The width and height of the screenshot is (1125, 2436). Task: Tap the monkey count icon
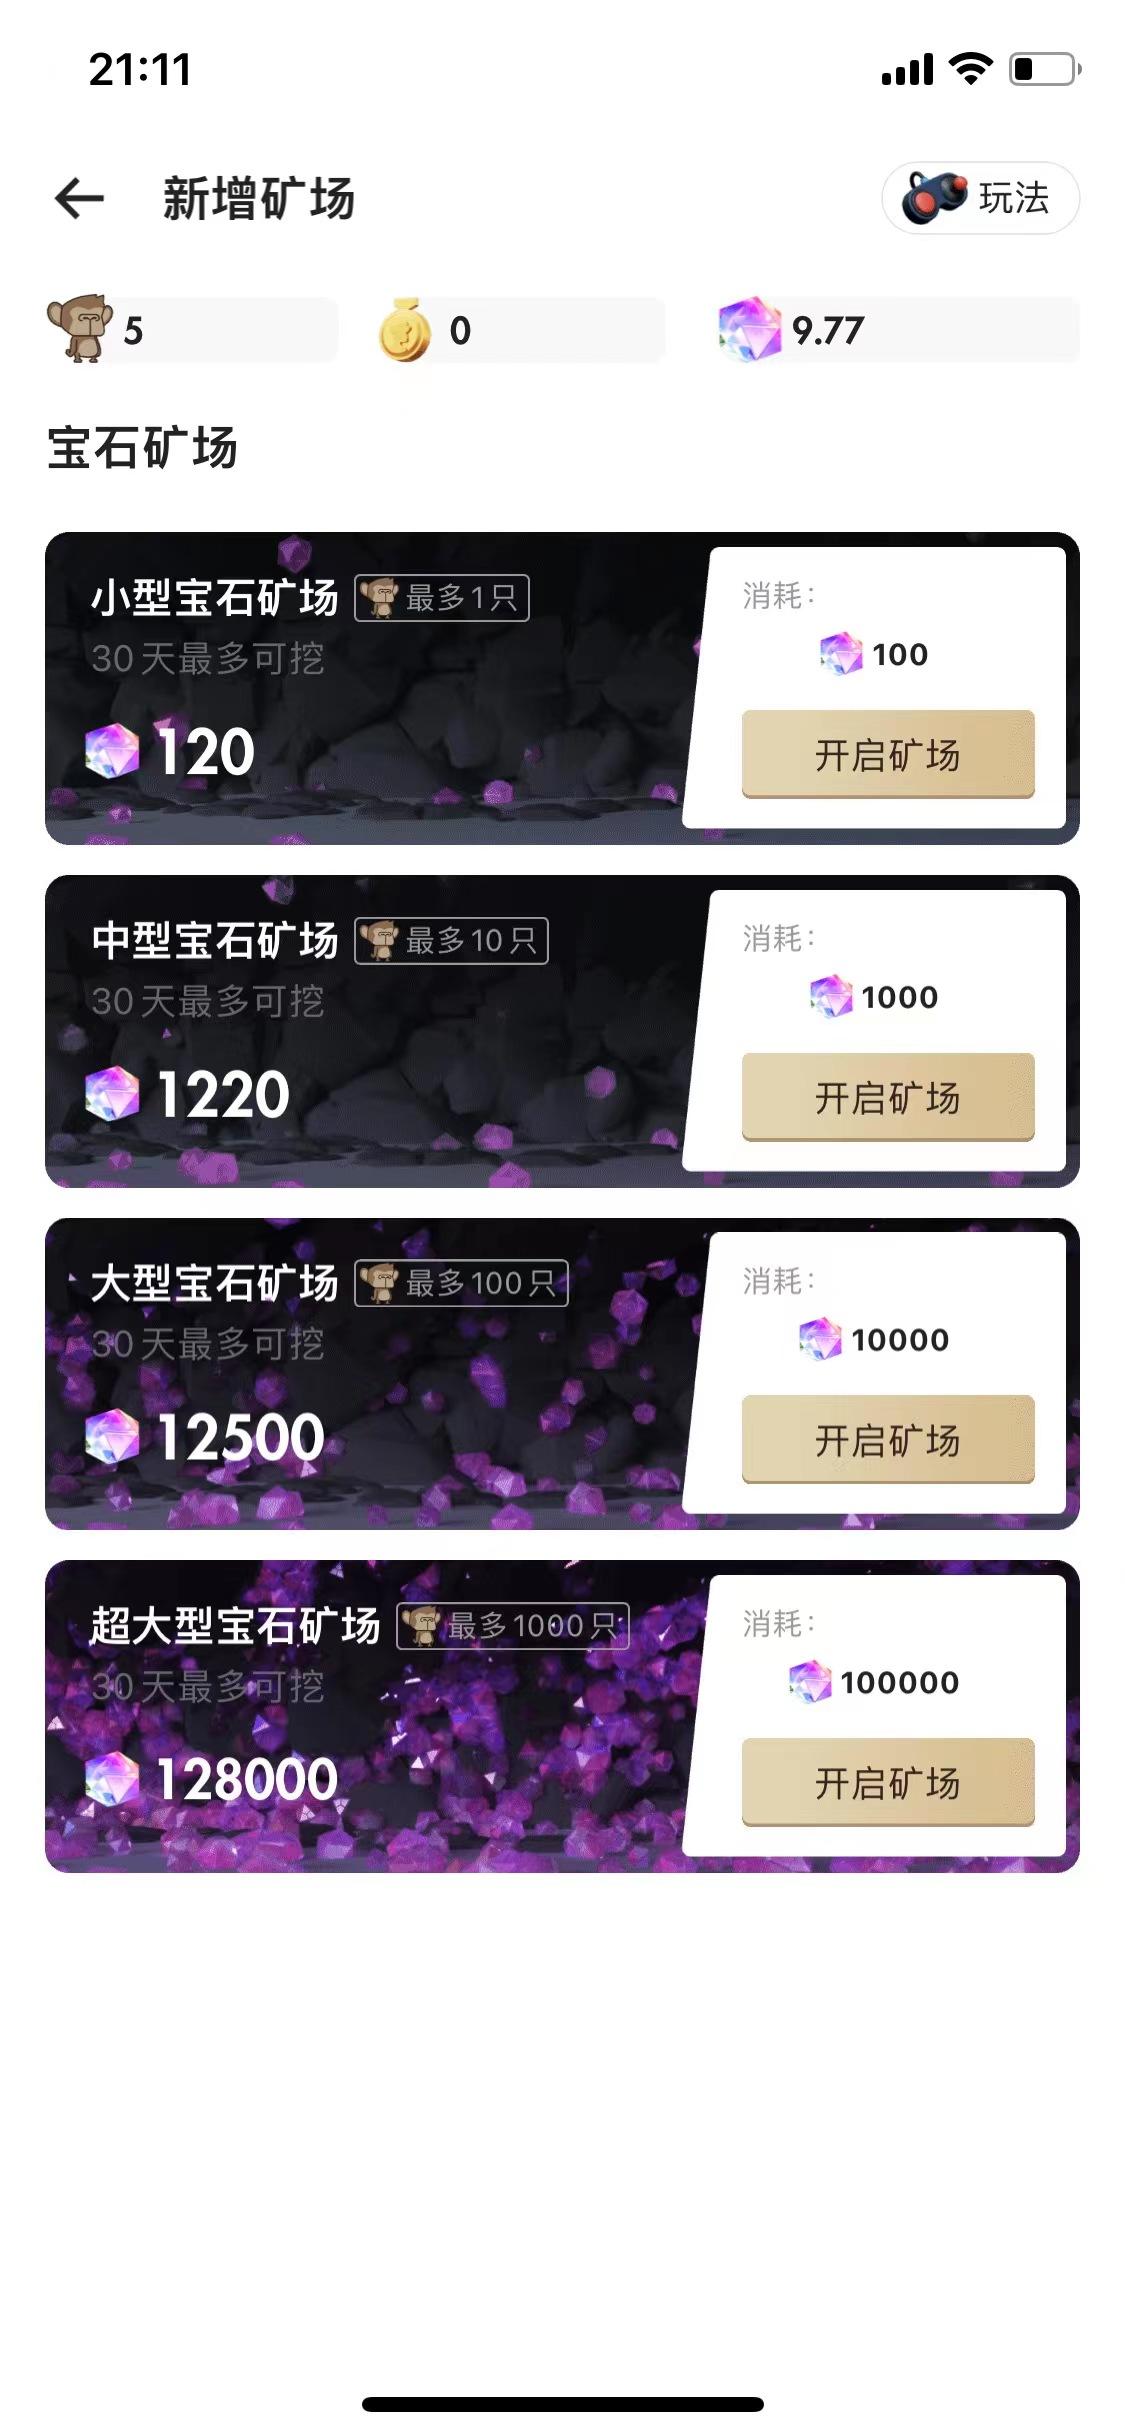[x=79, y=328]
